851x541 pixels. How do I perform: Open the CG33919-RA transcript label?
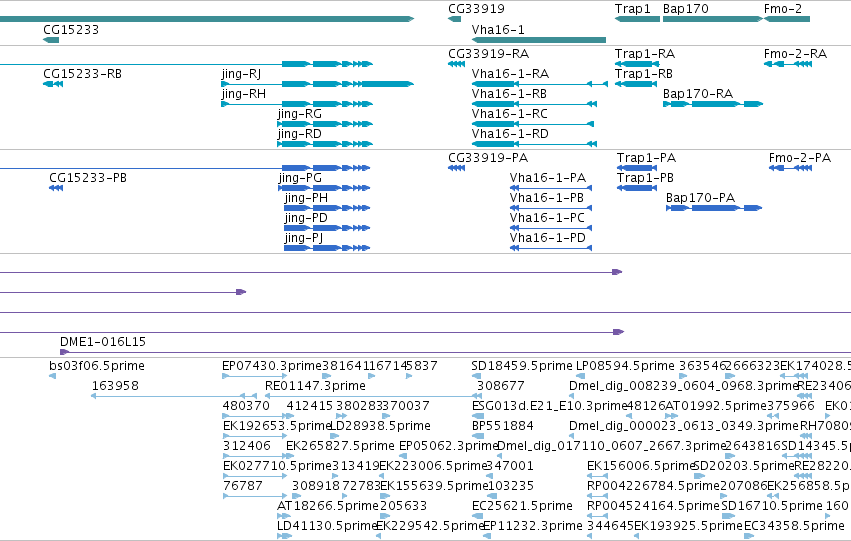click(488, 54)
